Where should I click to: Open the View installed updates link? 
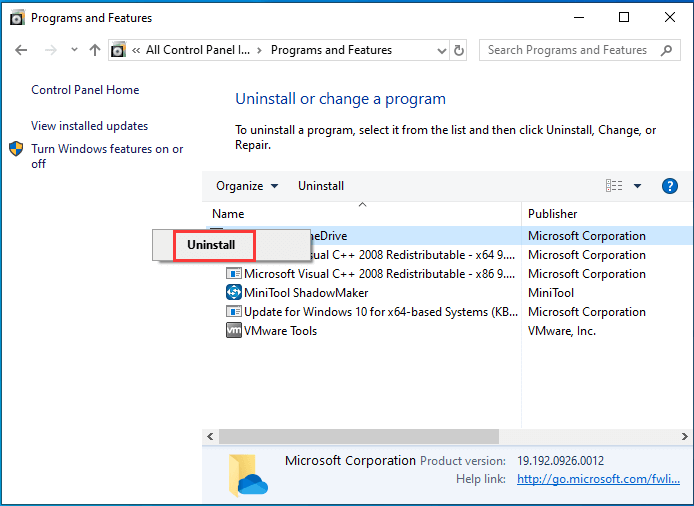pos(89,126)
